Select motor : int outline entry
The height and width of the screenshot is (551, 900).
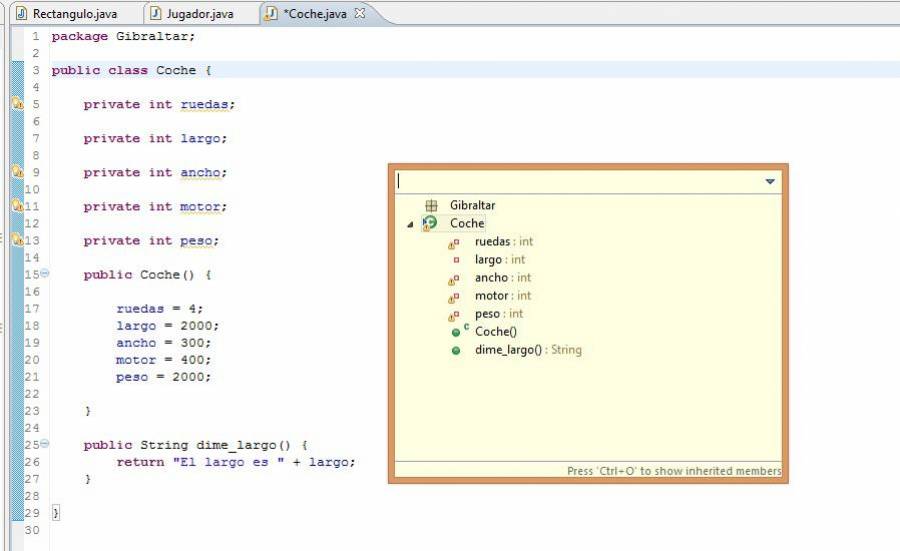pos(502,296)
